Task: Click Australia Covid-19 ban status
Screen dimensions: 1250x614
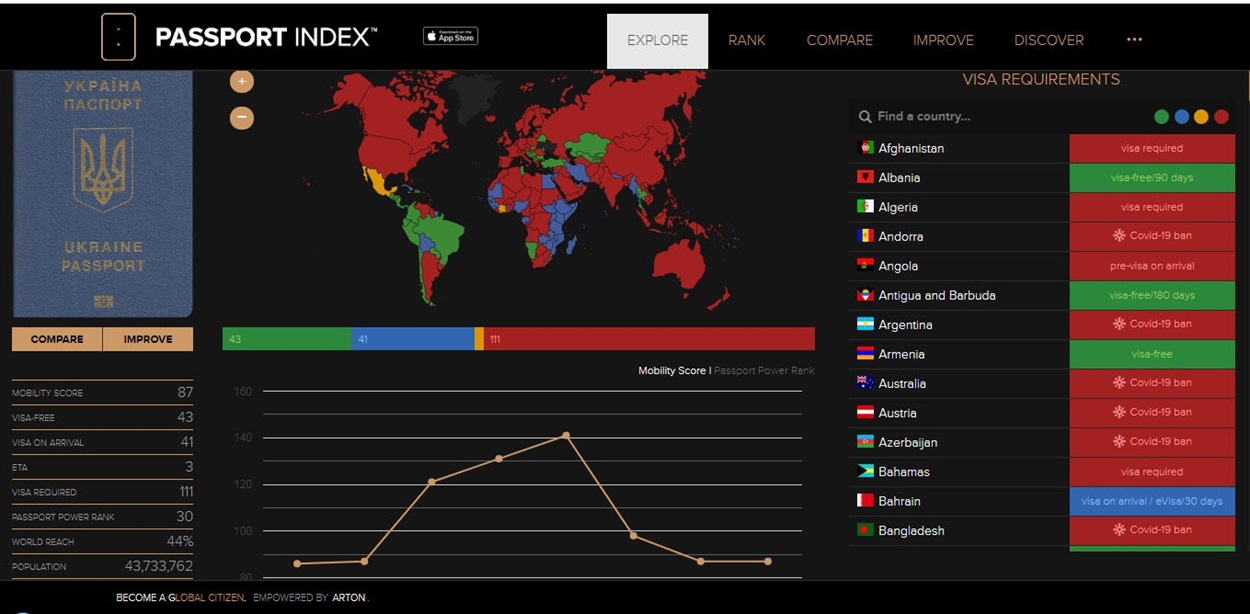Action: [x=1152, y=383]
